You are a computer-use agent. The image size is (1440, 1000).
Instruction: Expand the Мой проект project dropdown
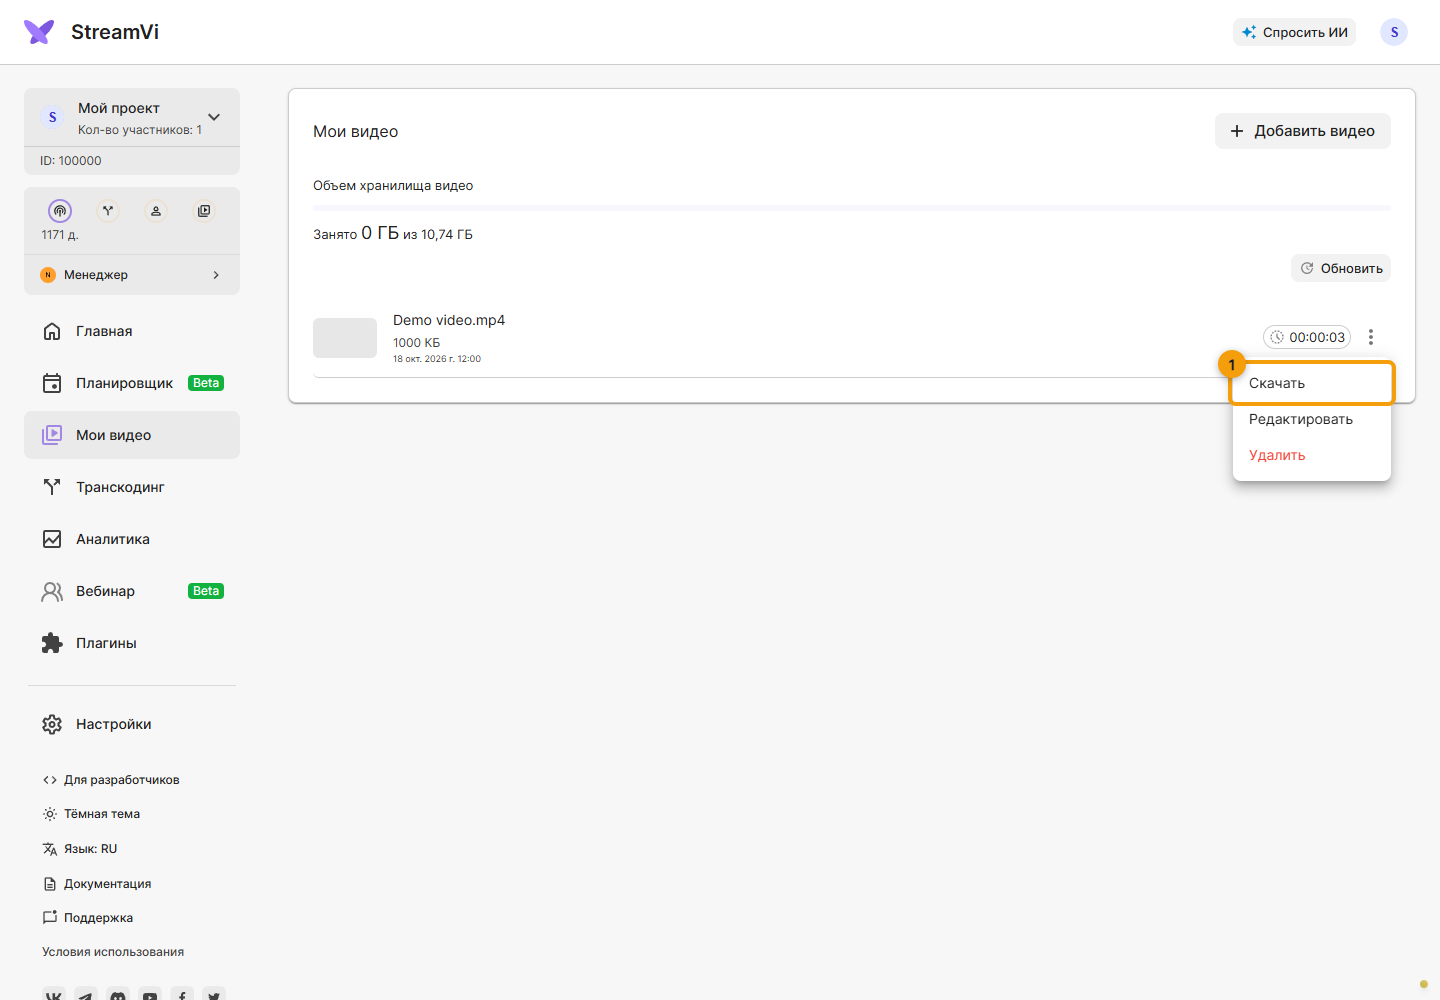214,117
